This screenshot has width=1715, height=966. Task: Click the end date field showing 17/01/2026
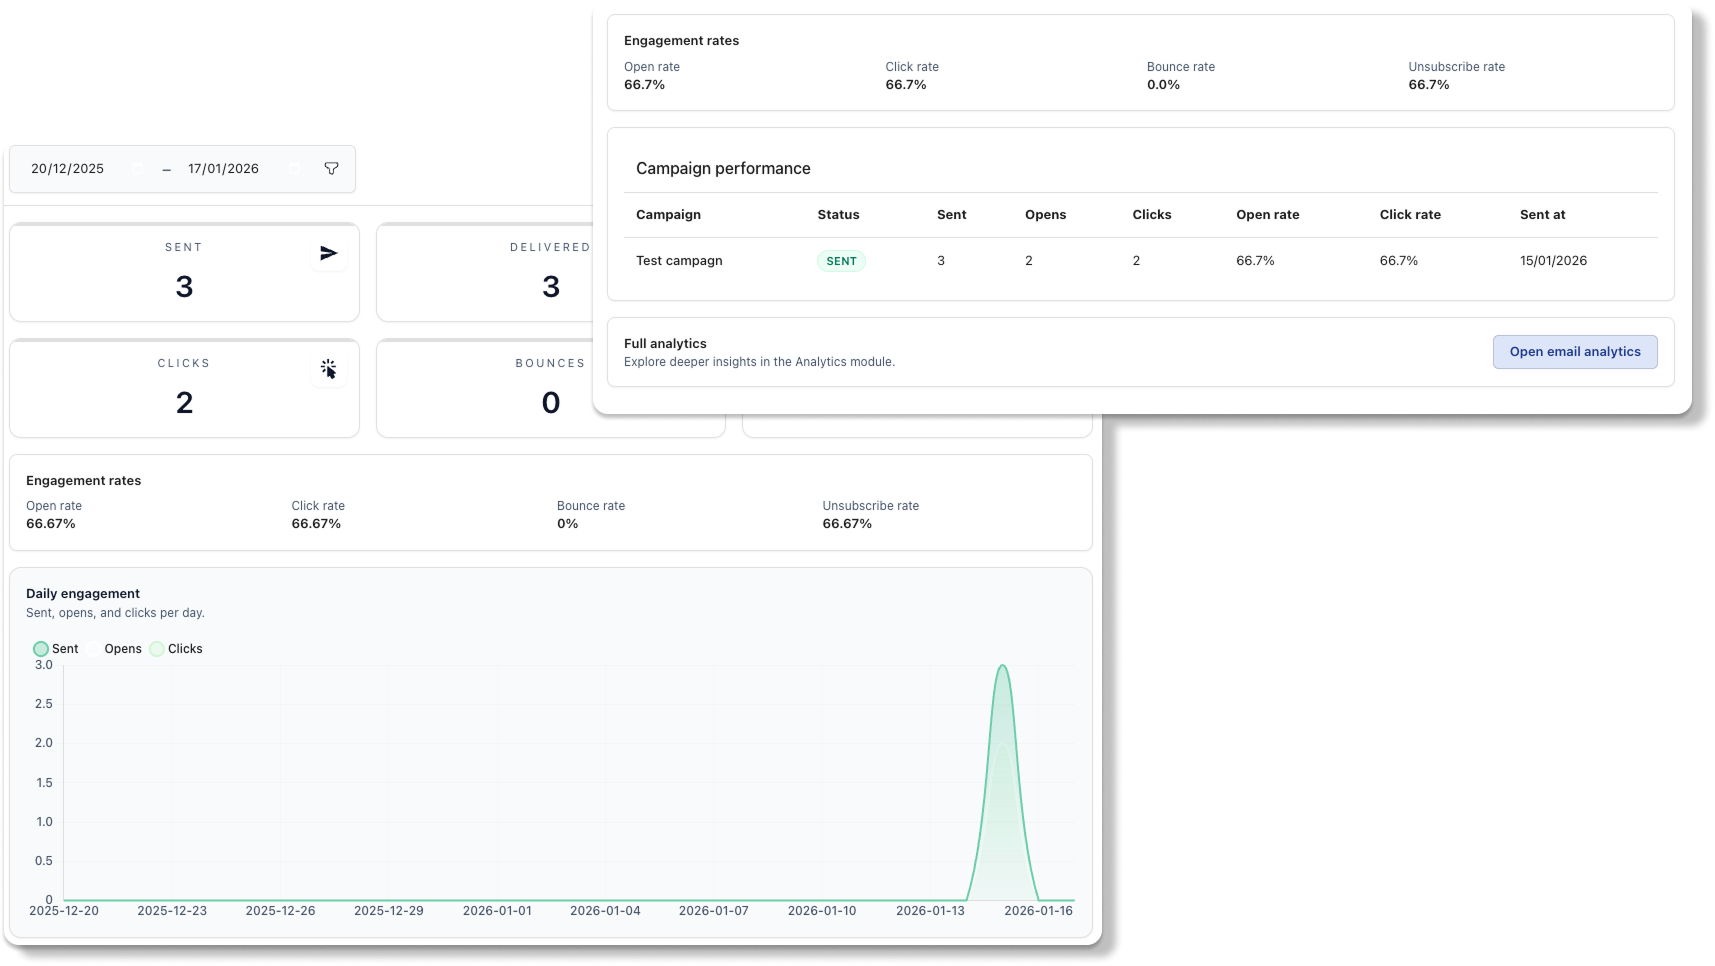coord(223,168)
